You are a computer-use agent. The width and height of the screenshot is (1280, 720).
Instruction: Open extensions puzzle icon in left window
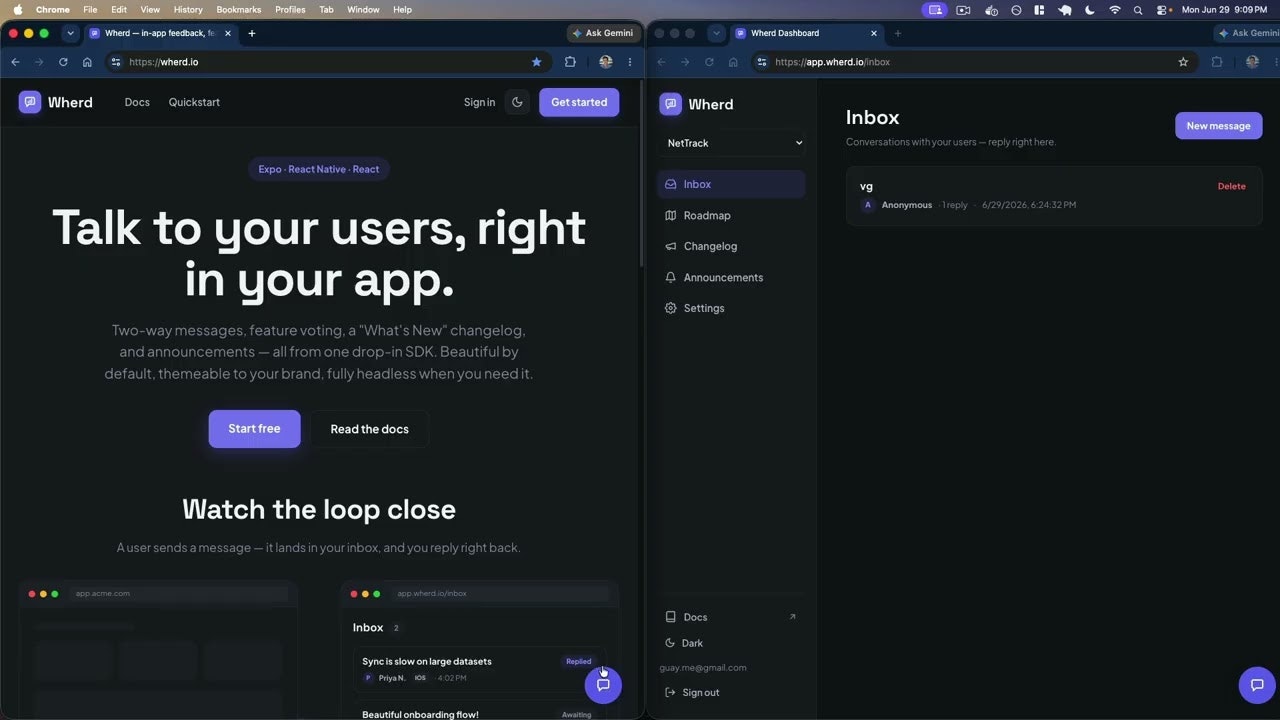(570, 62)
